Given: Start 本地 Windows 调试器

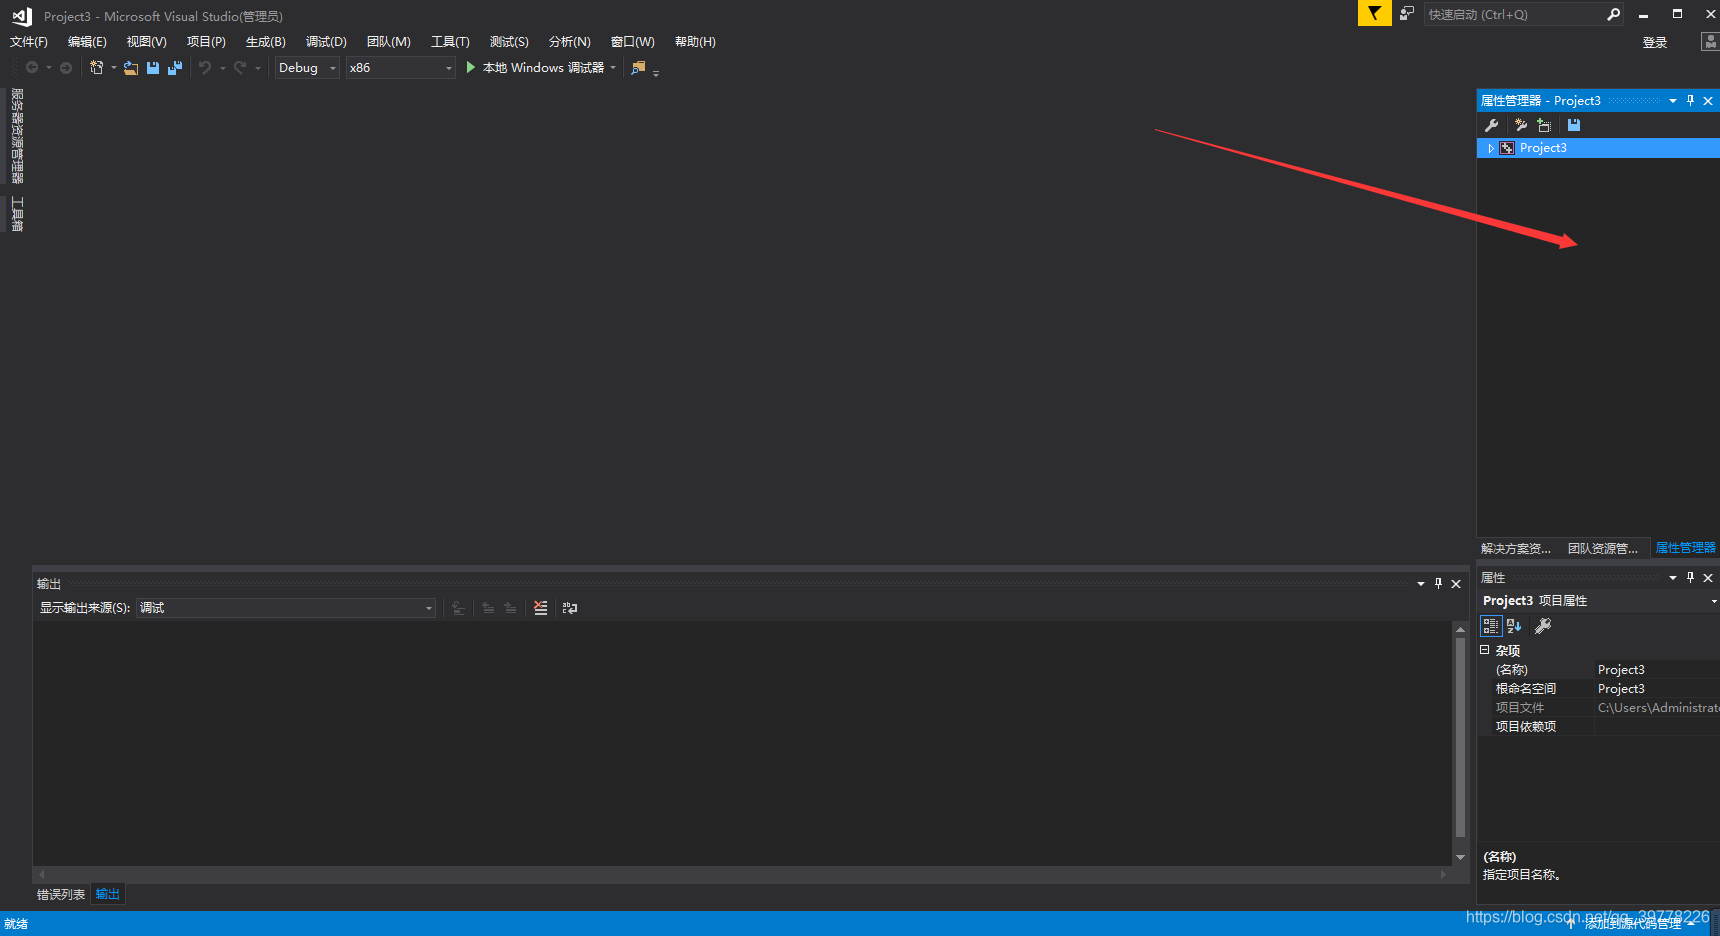Looking at the screenshot, I should pos(535,68).
